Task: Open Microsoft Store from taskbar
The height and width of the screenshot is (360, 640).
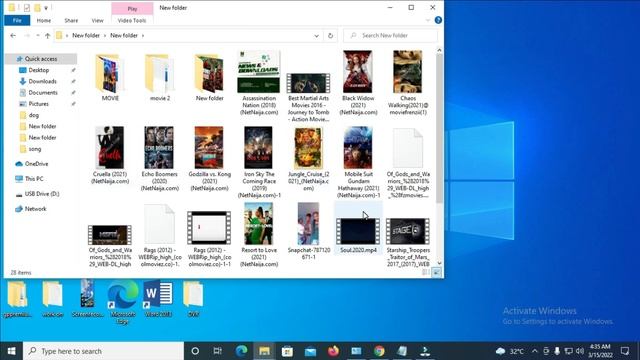Action: (x=287, y=351)
